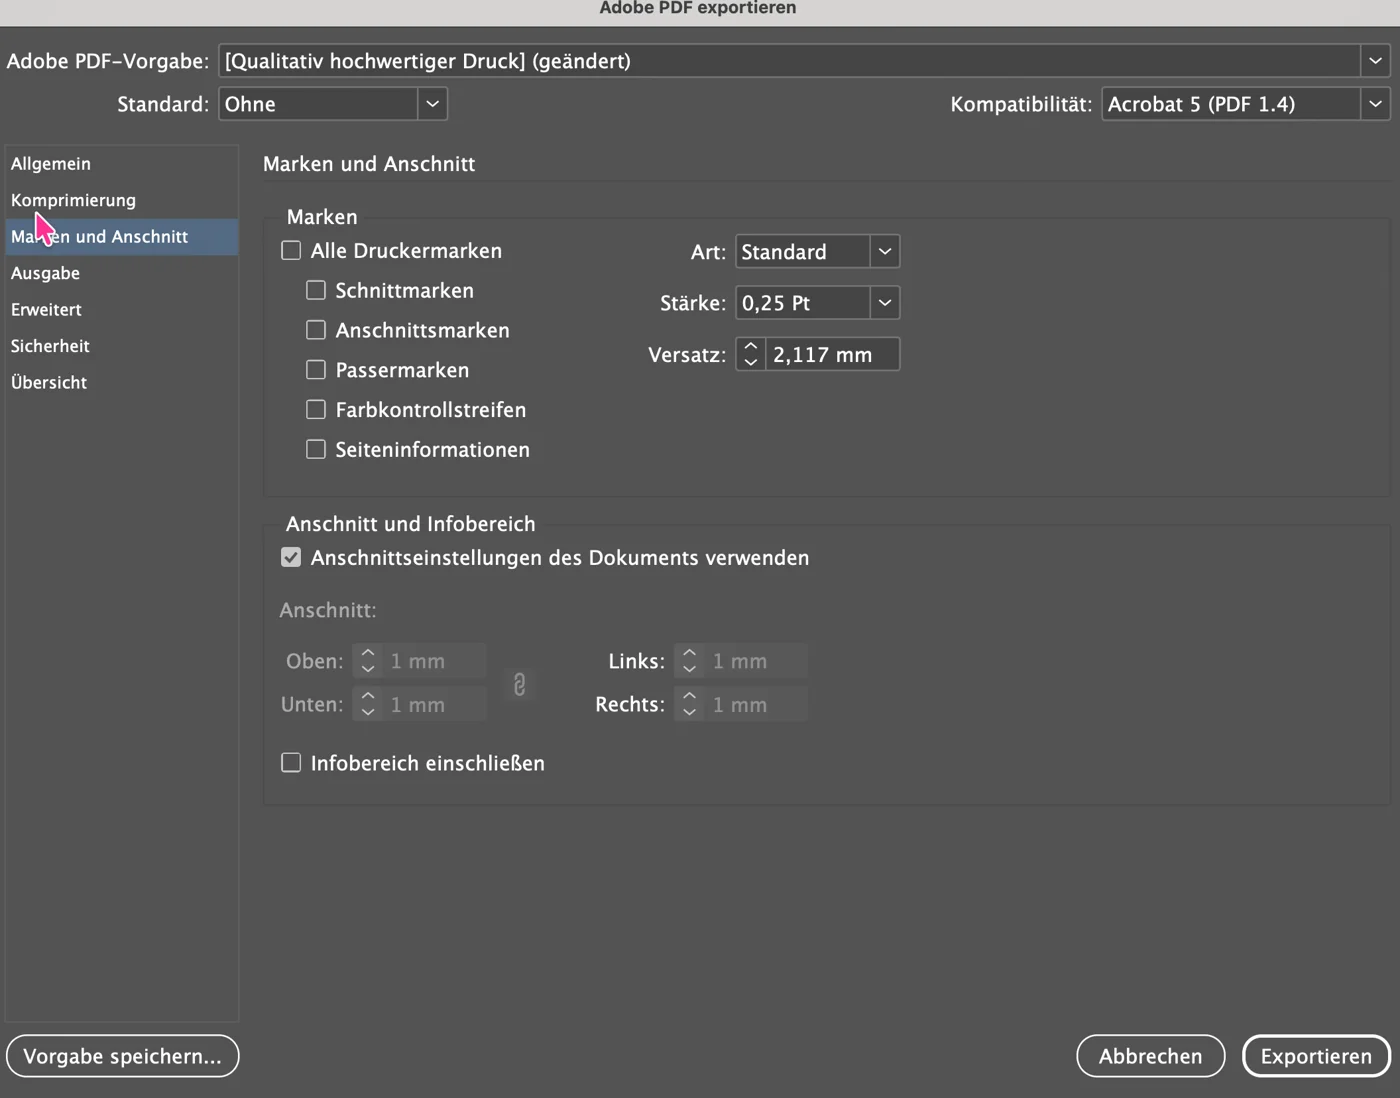
Task: Turn on Farbkontrollstreifen checkbox
Action: pos(316,410)
